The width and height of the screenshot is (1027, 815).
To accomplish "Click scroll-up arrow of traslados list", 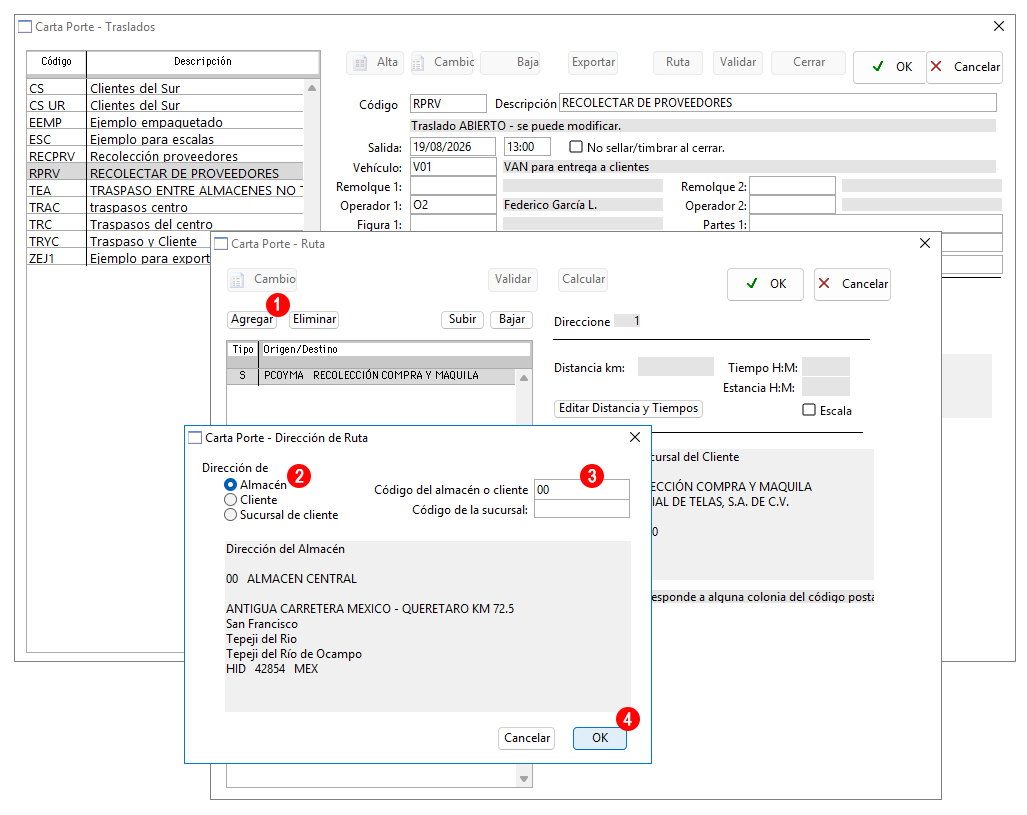I will (x=312, y=88).
